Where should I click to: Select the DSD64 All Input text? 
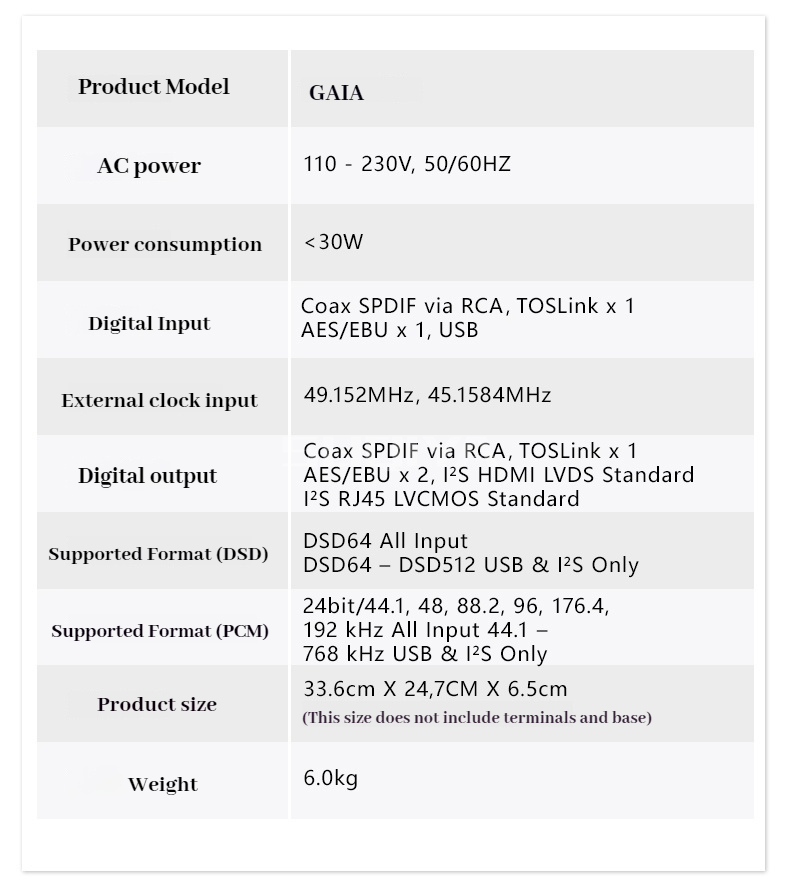pos(385,542)
